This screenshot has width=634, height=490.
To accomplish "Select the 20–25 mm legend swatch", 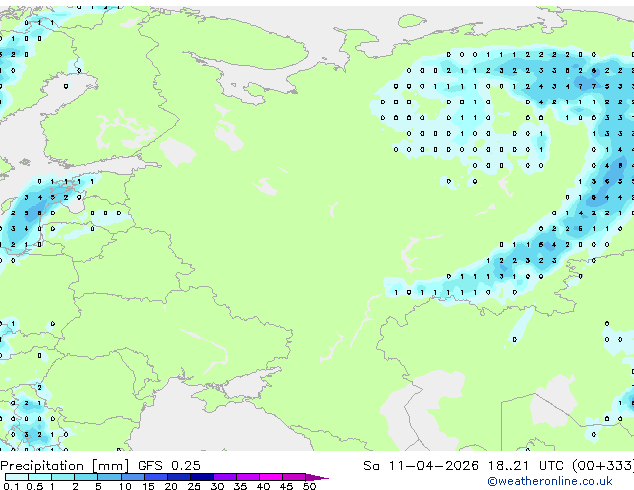I will tap(179, 477).
